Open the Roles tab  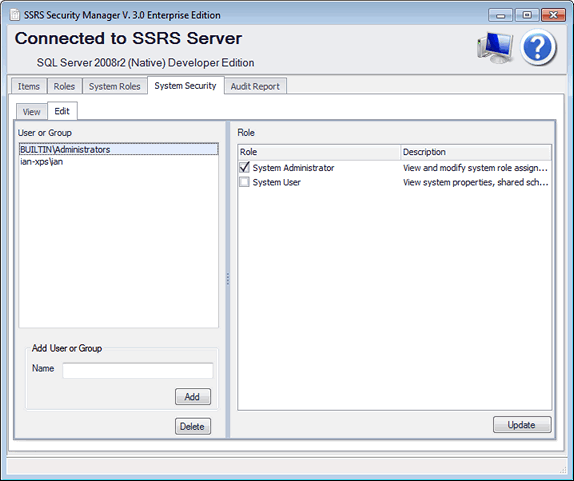pos(64,86)
